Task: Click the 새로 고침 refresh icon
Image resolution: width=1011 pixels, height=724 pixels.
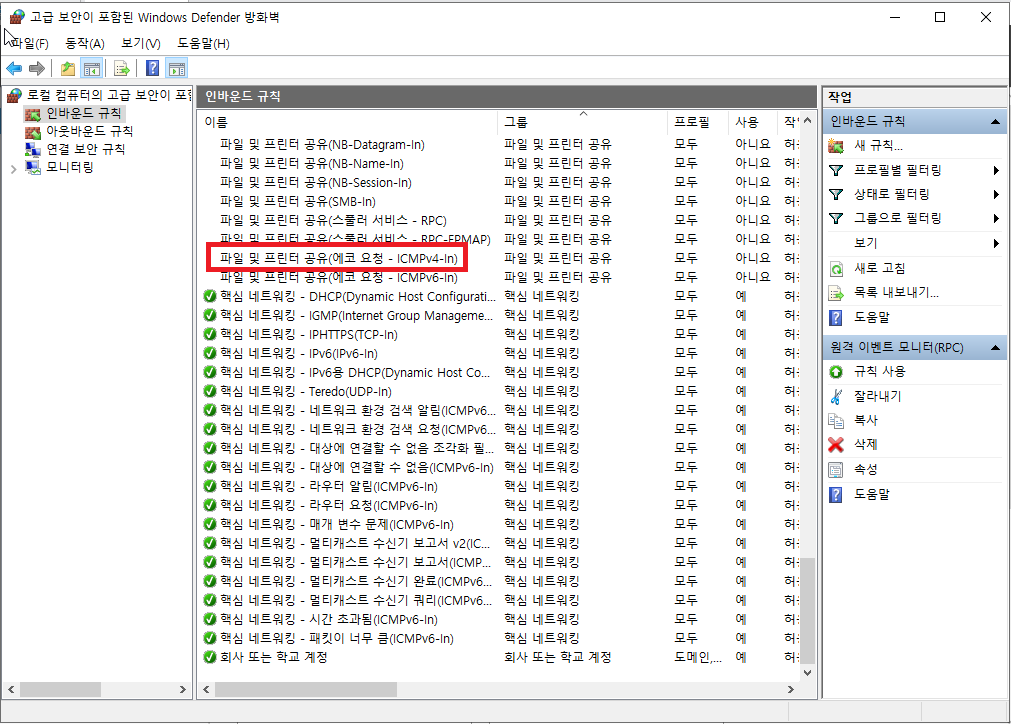Action: pos(836,268)
